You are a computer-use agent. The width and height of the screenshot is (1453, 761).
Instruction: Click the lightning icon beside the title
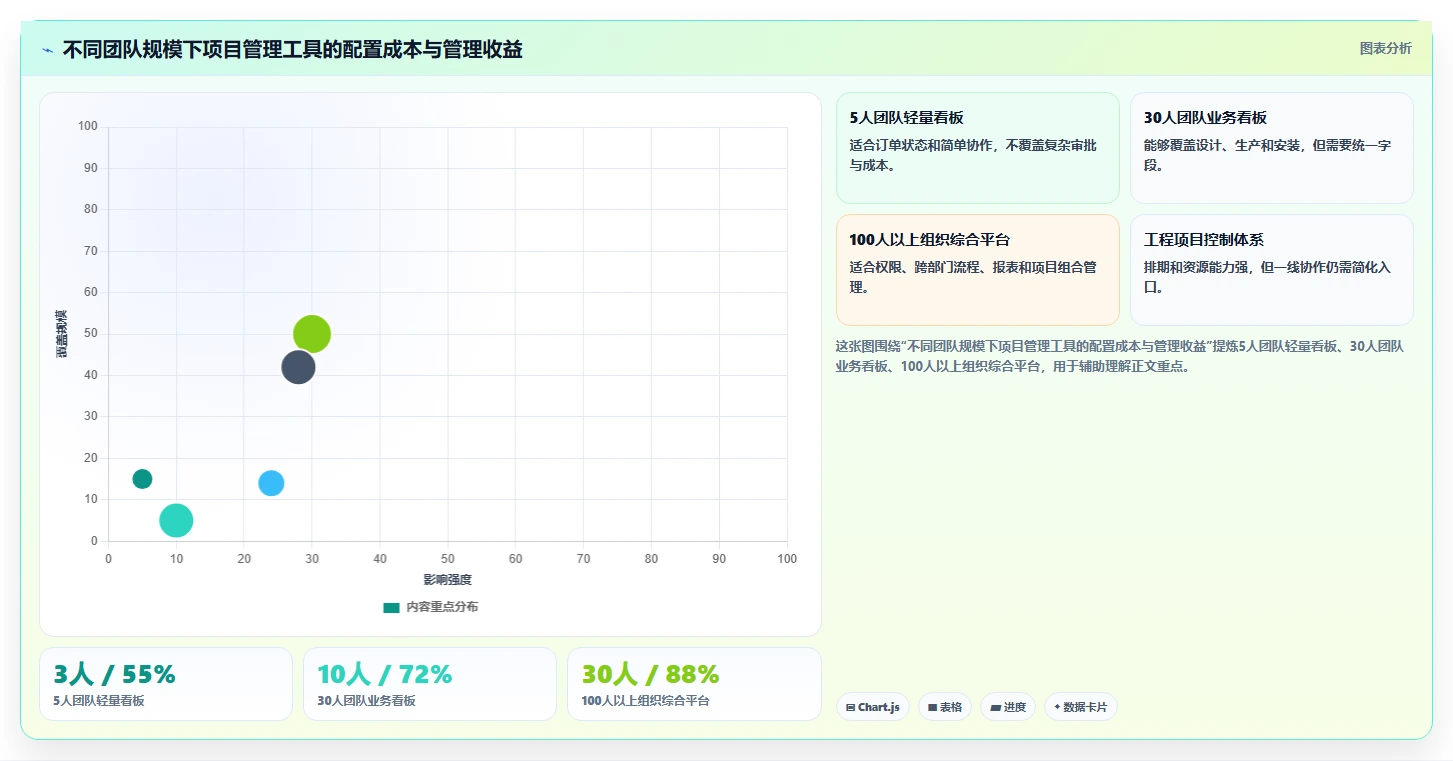pos(47,50)
